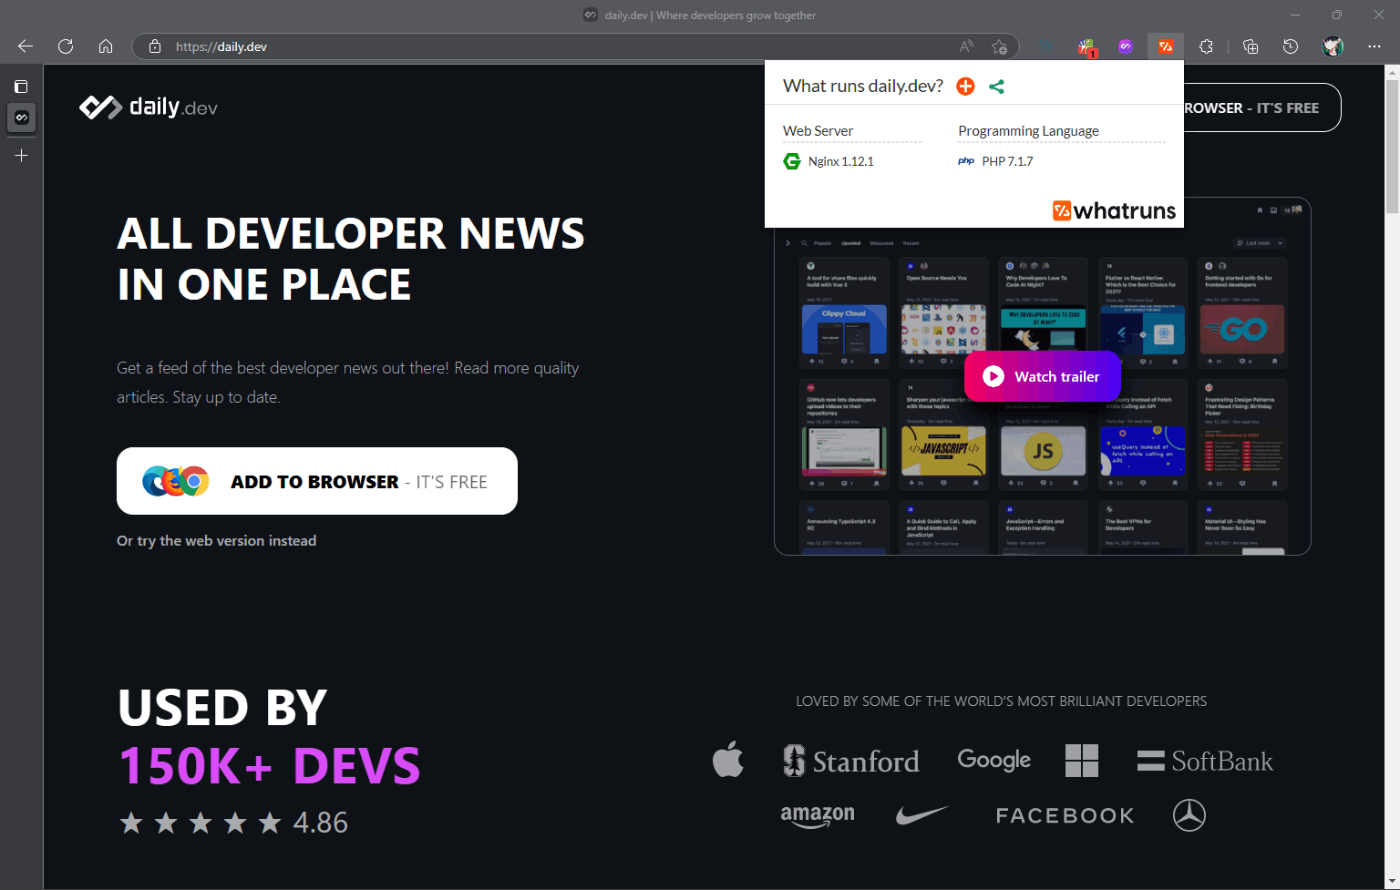Open the Collections icon in toolbar

pos(1250,46)
